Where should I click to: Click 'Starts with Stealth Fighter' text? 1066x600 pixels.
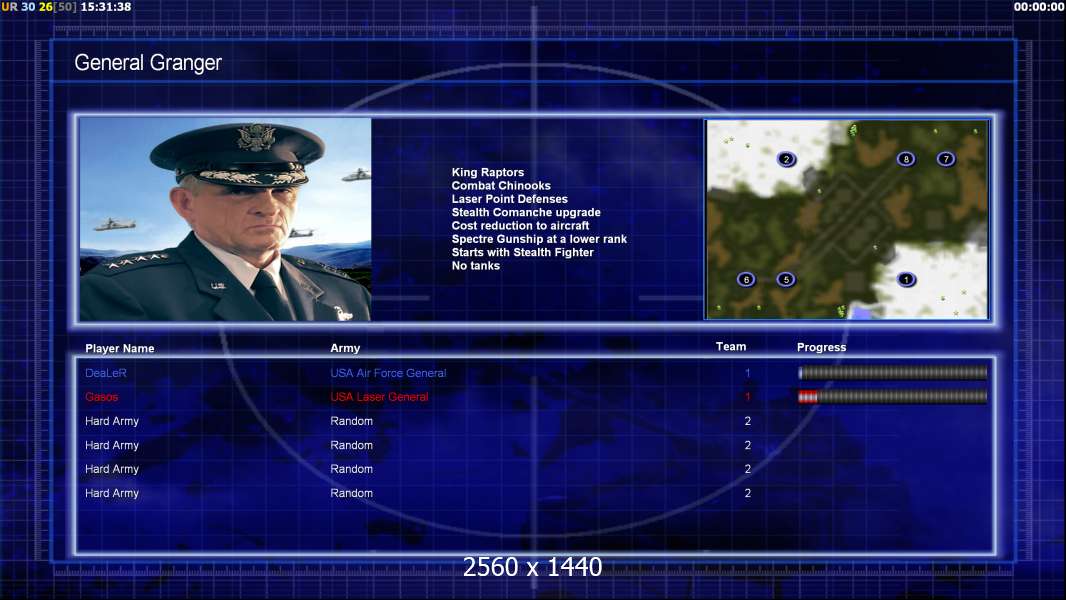coord(522,252)
